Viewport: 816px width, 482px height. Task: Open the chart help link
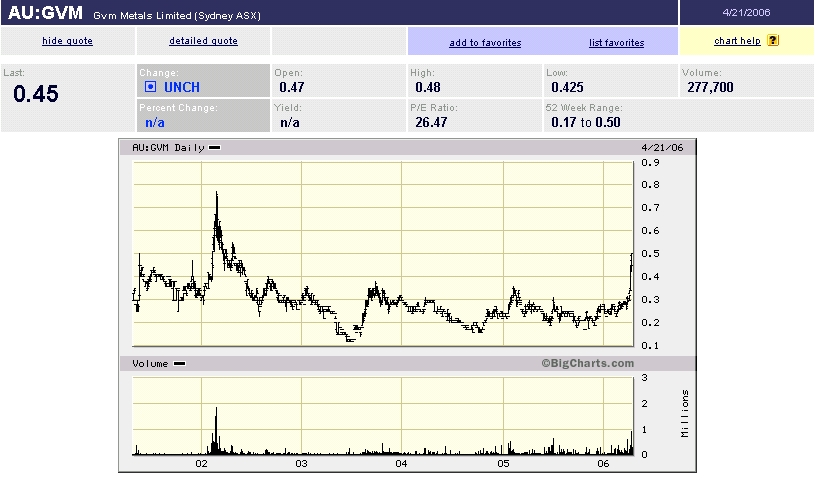coord(737,41)
